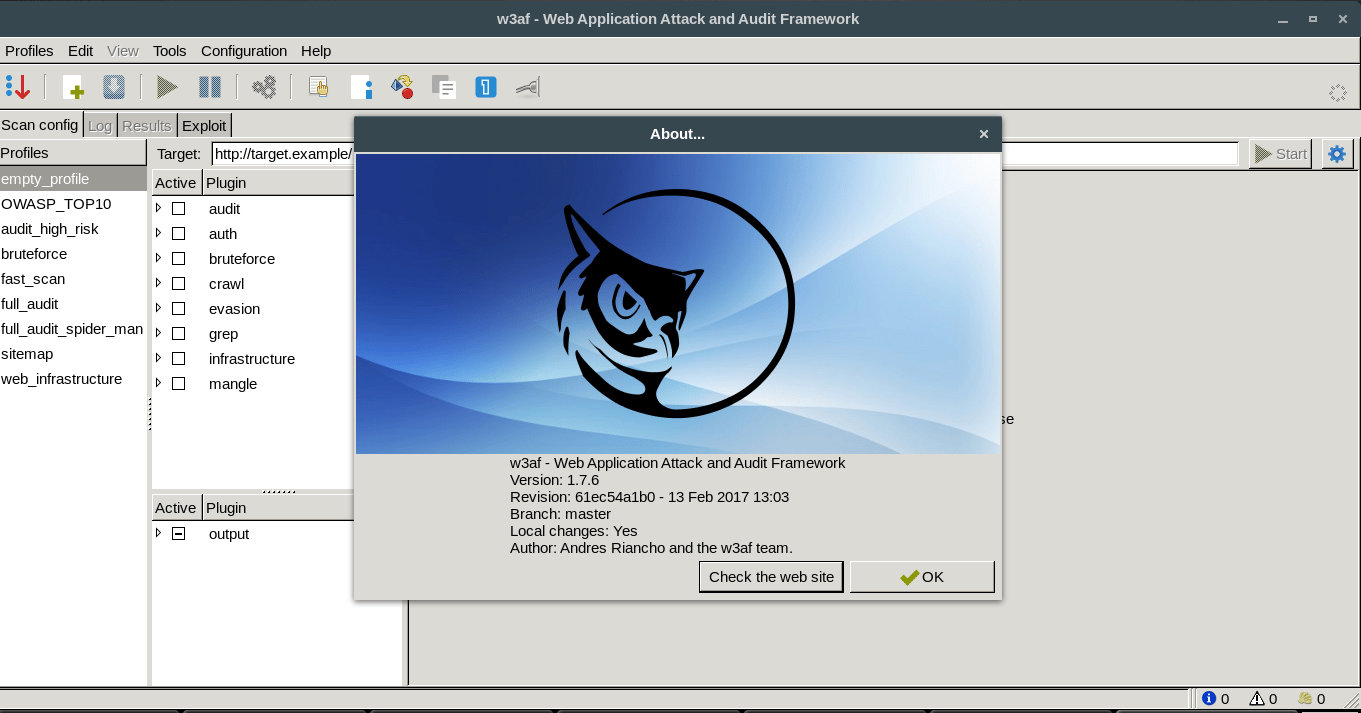Open the multiple exploit gears icon

[x=264, y=88]
